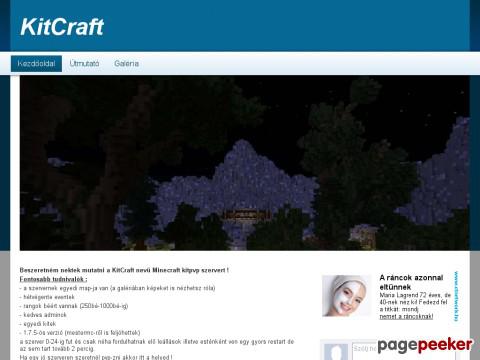Image resolution: width=480 pixels, height=360 pixels.
Task: Click the bold KitCraft intro sentence
Action: pos(124,270)
